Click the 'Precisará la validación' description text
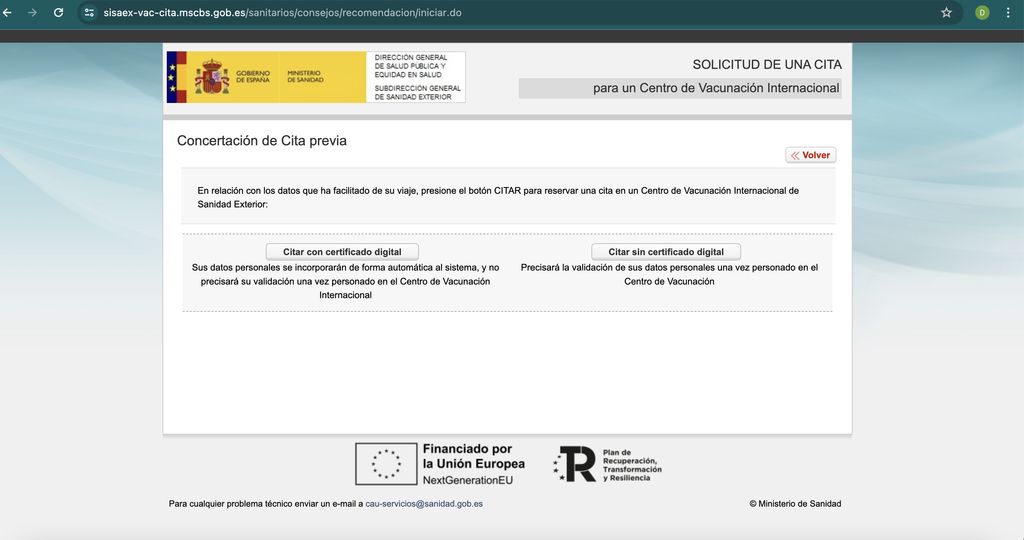1024x540 pixels. coord(669,274)
